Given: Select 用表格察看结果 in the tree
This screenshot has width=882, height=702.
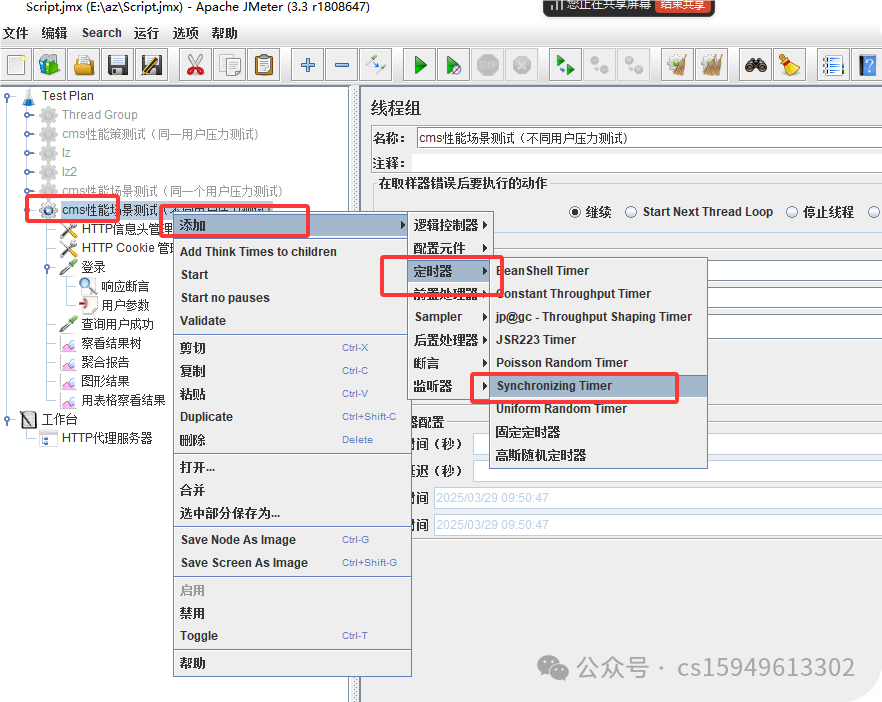Looking at the screenshot, I should point(123,400).
